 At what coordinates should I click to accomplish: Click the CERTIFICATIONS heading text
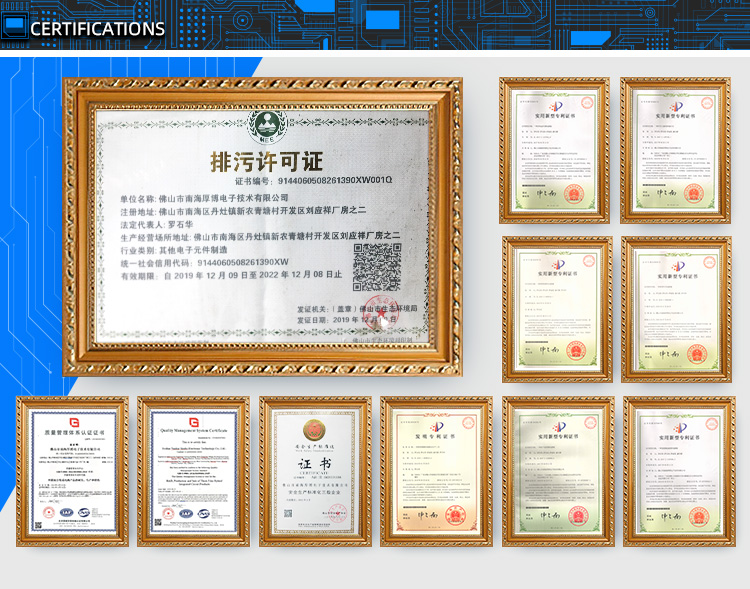(97, 29)
